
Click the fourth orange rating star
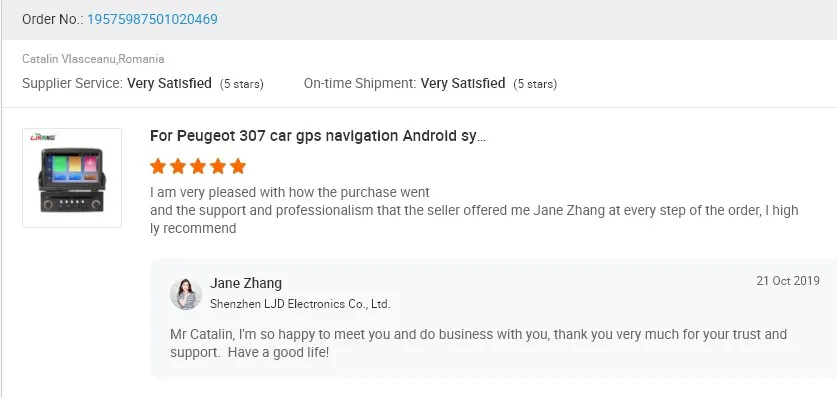[x=218, y=166]
